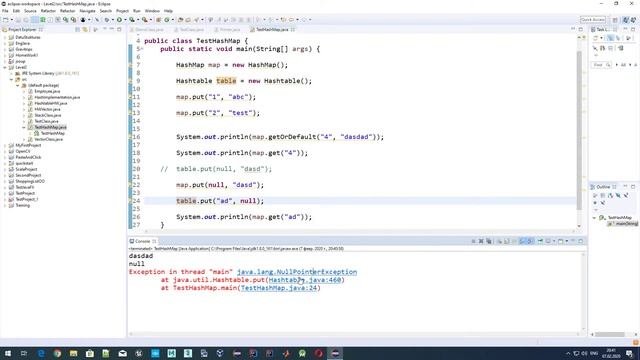
Task: Select Employee.java in Project Explorer
Action: pyautogui.click(x=47, y=91)
